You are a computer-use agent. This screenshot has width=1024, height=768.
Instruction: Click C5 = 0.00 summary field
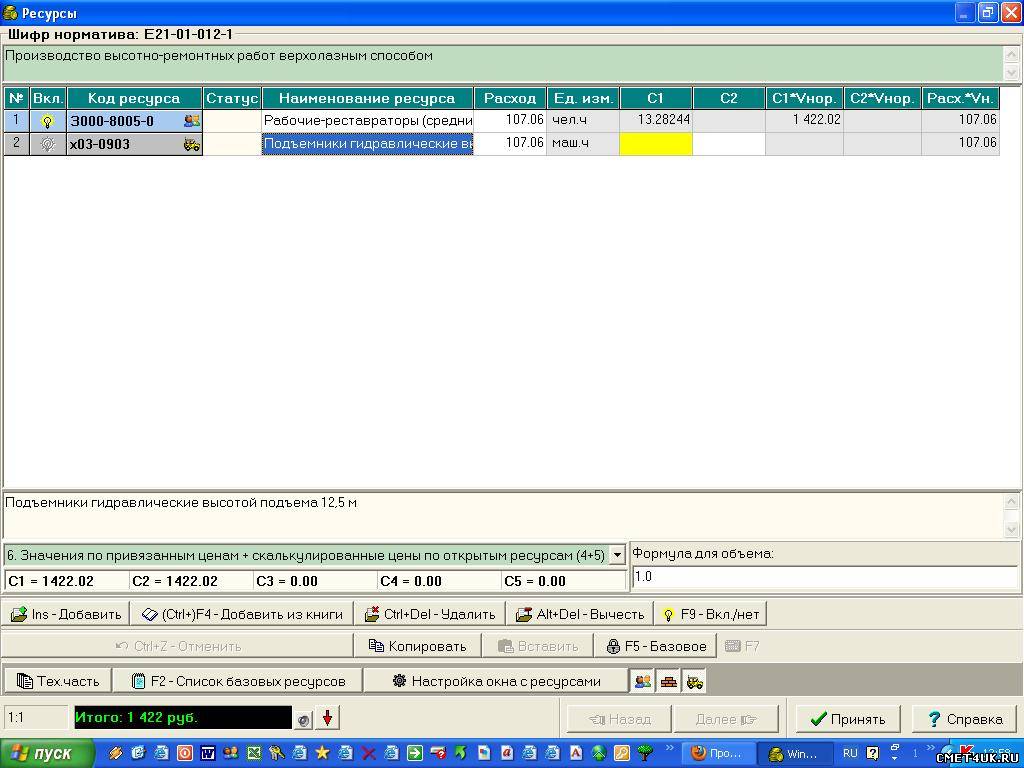point(563,581)
